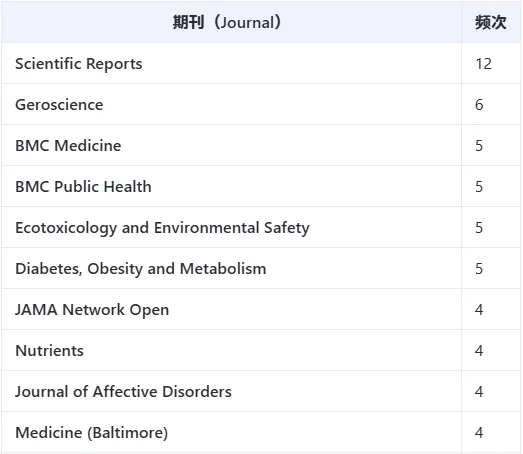The image size is (523, 454).
Task: Click Diabetes, Obesity and Metabolism entry
Action: (x=141, y=269)
